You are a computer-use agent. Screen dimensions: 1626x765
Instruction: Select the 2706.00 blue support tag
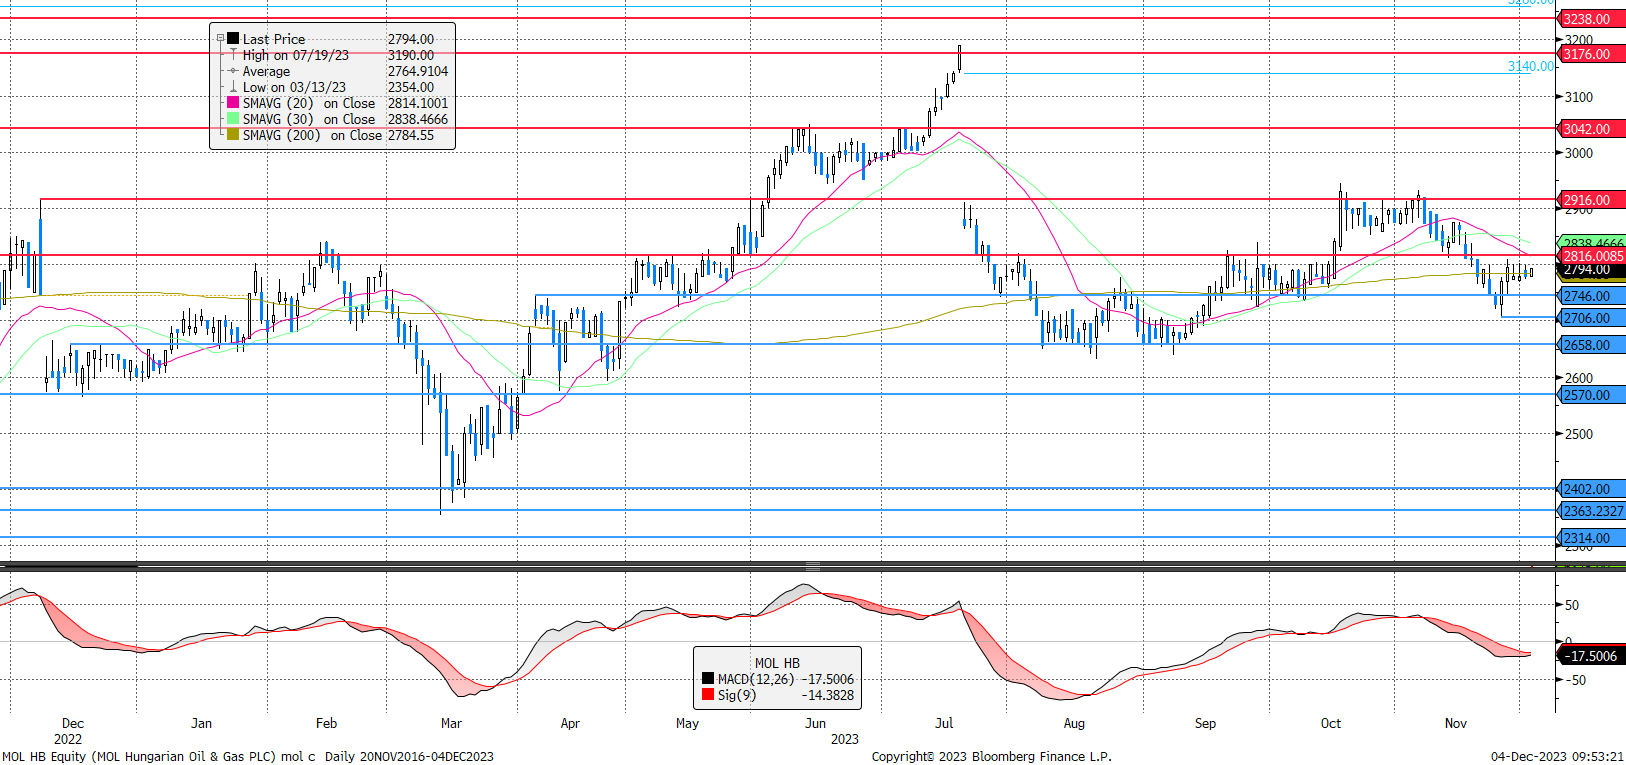click(x=1591, y=318)
